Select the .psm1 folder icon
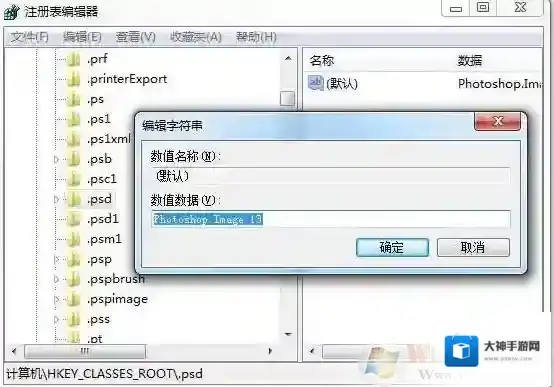The image size is (554, 387). point(74,239)
